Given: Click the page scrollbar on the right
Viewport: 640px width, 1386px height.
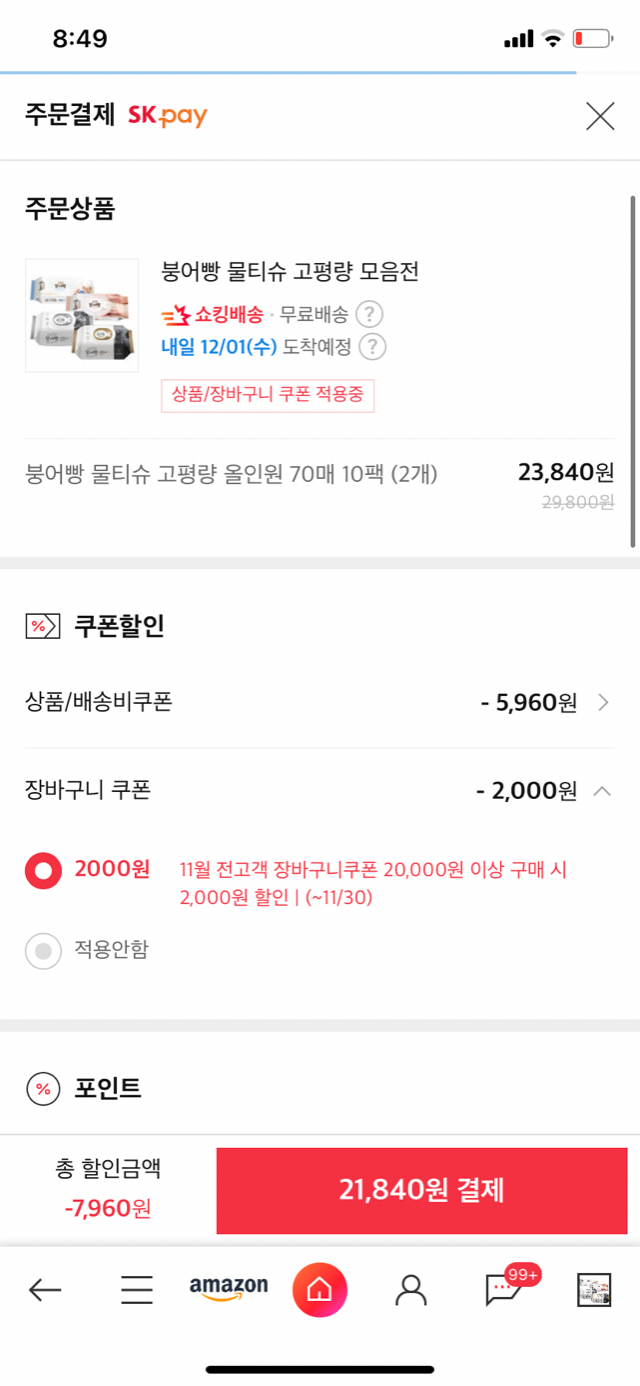Looking at the screenshot, I should coord(633,370).
